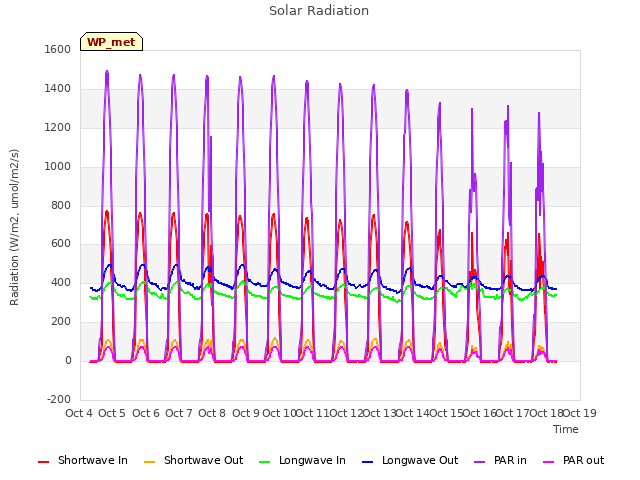Screen dimensions: 640x480
Task: Click the Oct 9 x-axis tick label
Action: 246,413
